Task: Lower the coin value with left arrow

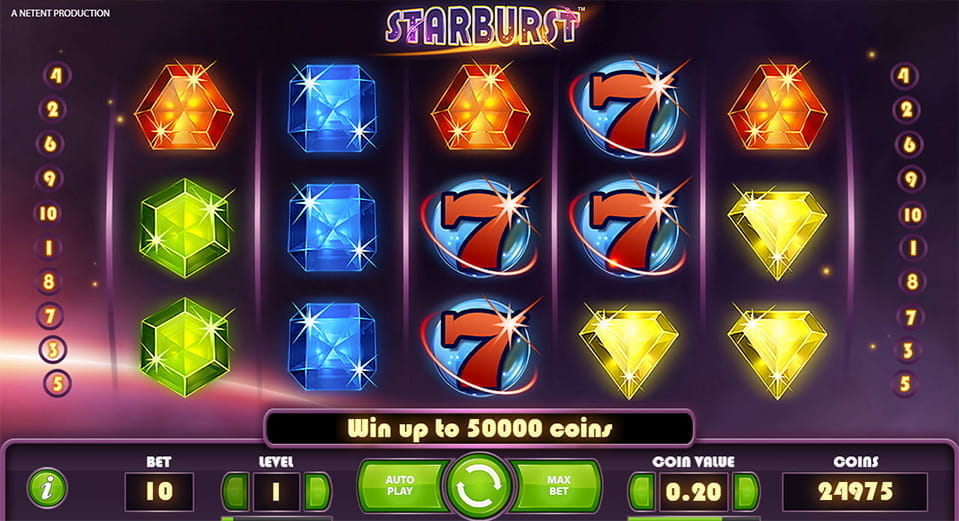Action: tap(643, 492)
